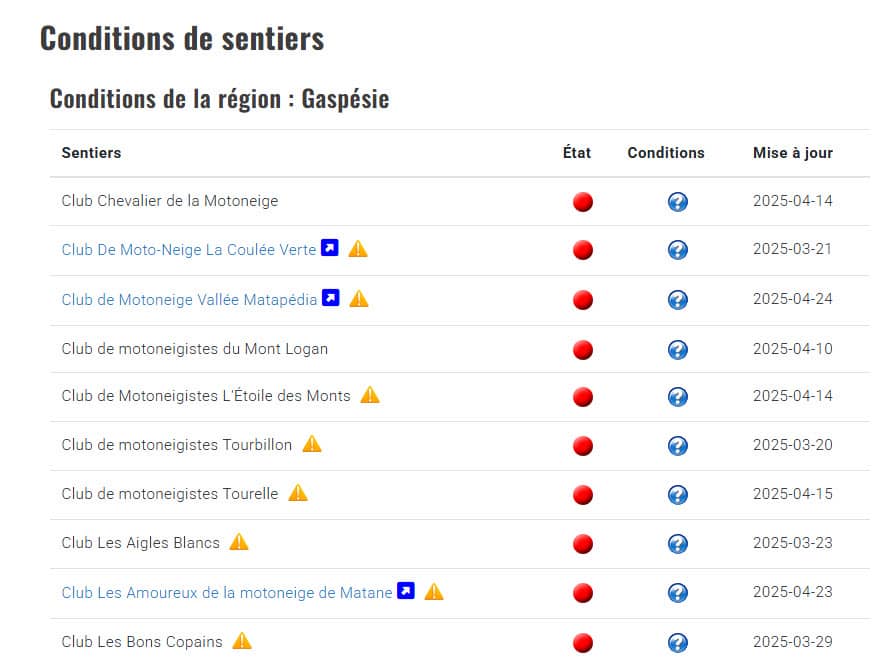
Task: Click the update date 2025-03-20 for Tourbillon
Action: tap(793, 444)
